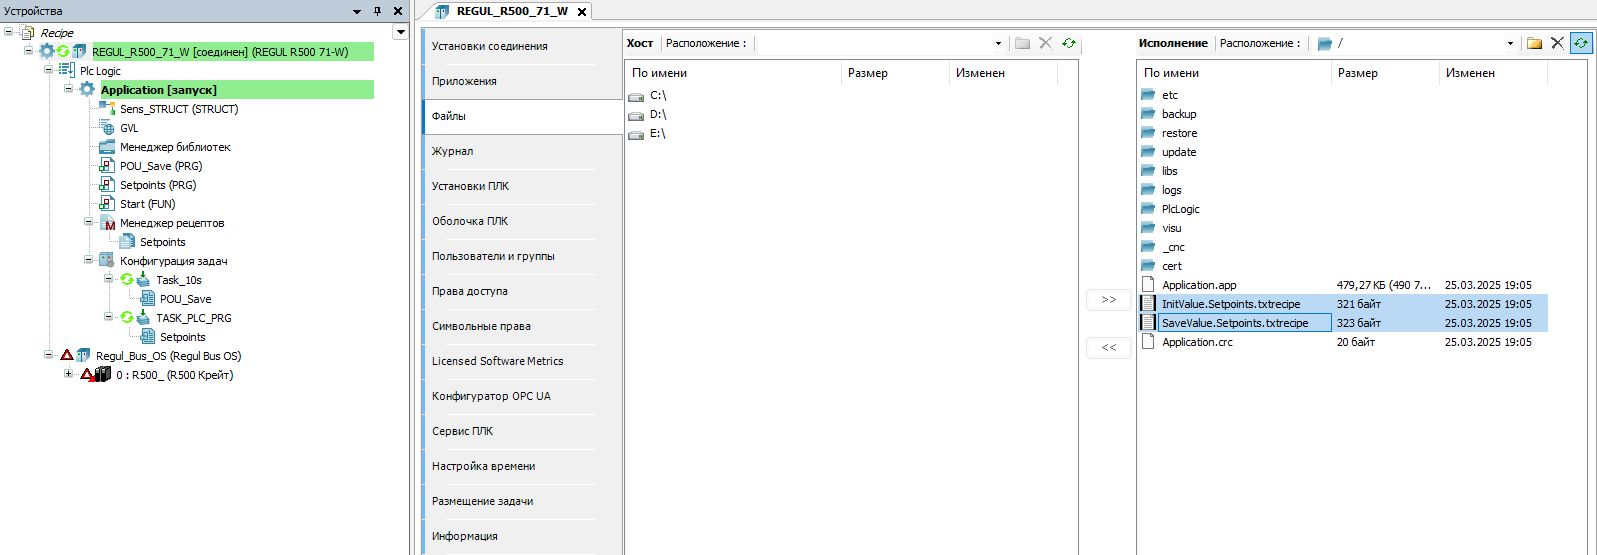Screen dimensions: 1597x555
Task: Create new folder in Runtime panel
Action: coord(1534,43)
